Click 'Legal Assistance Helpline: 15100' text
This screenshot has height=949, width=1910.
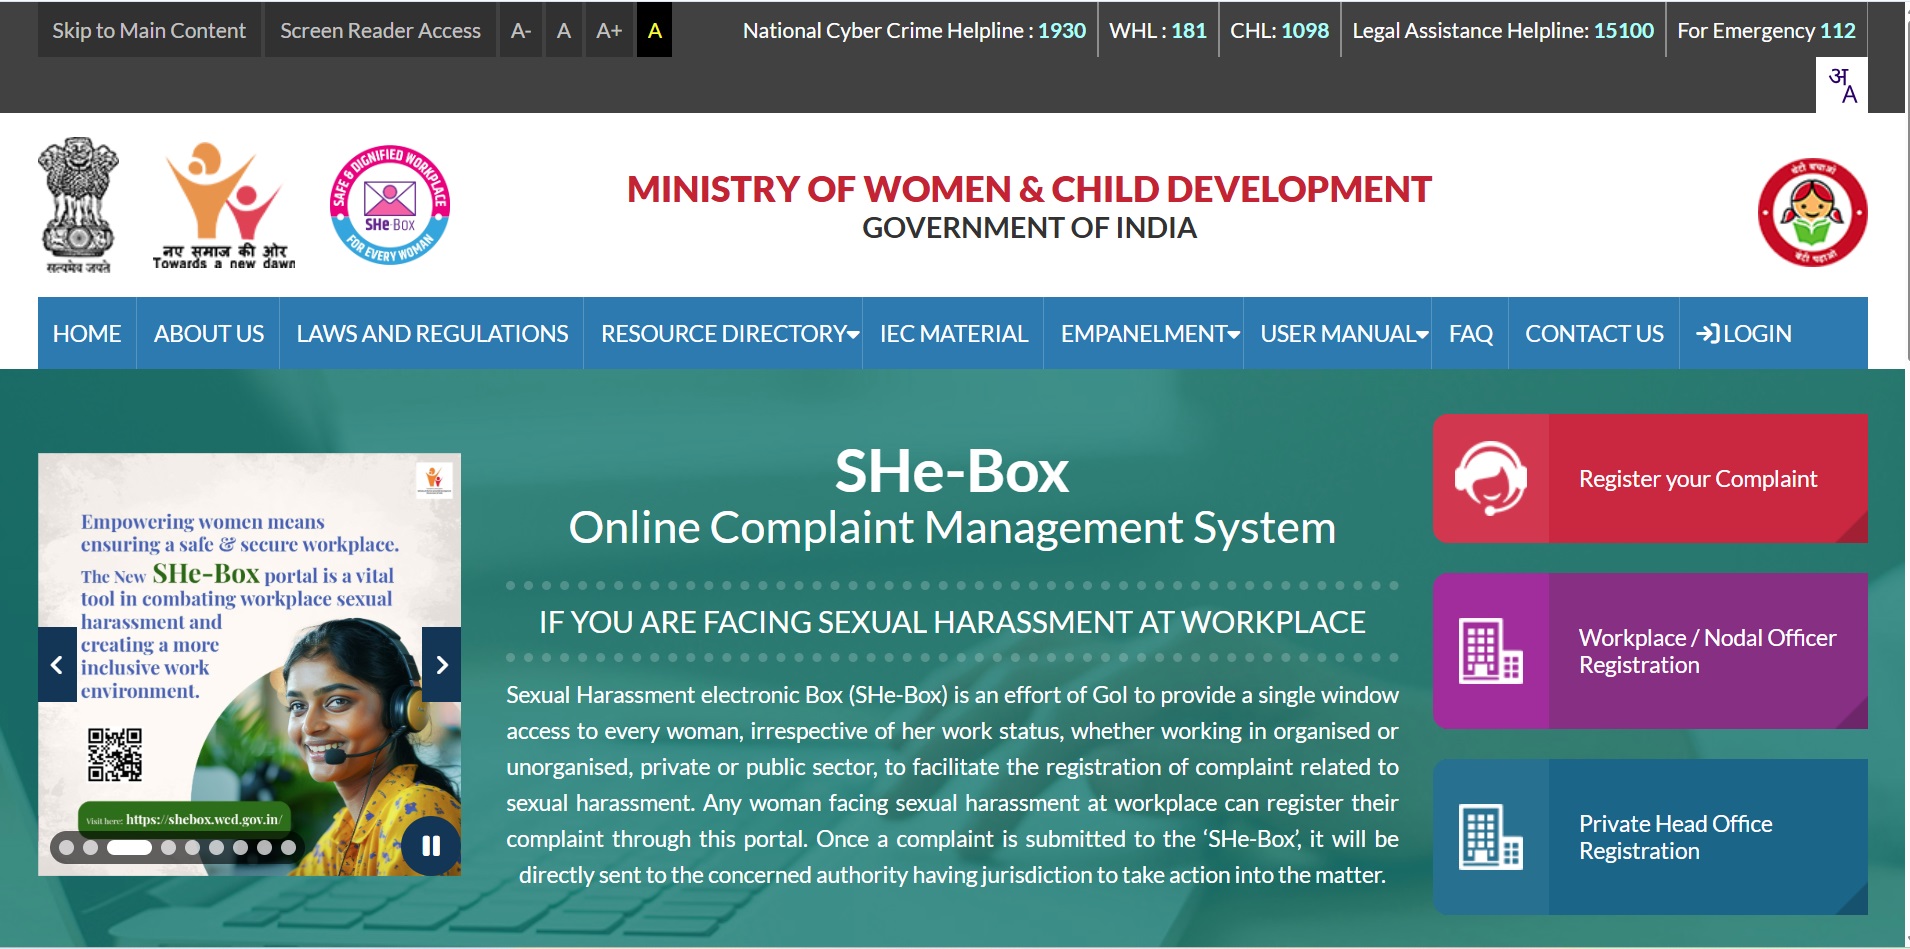click(x=1503, y=31)
